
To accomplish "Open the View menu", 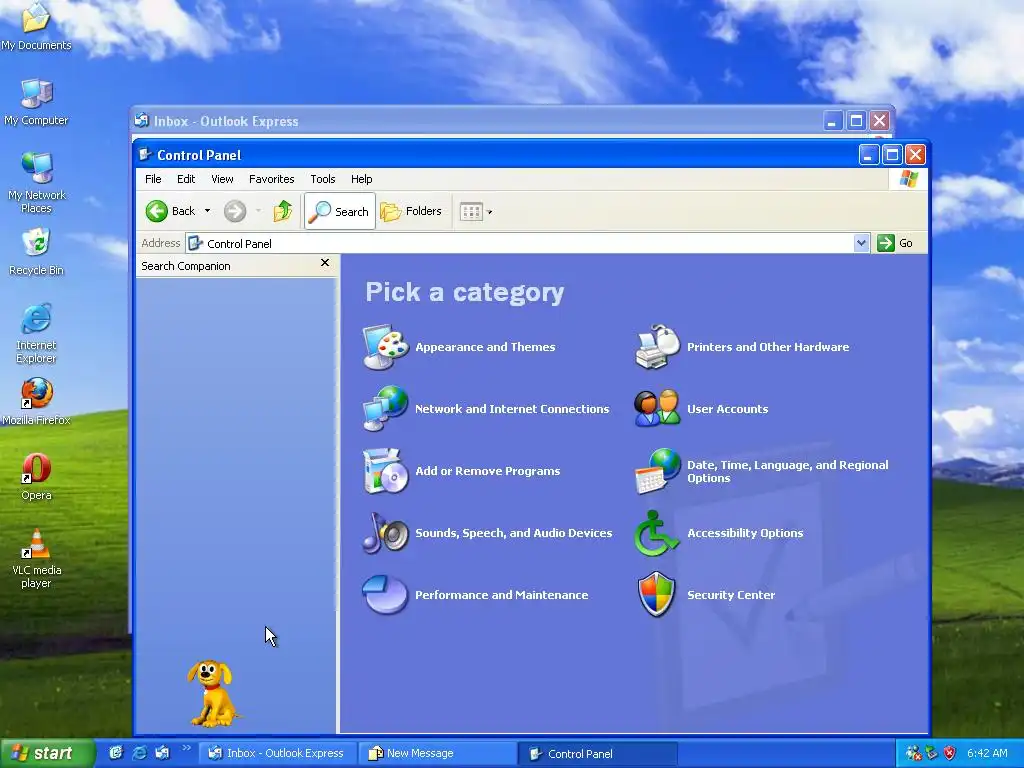I will pos(222,179).
